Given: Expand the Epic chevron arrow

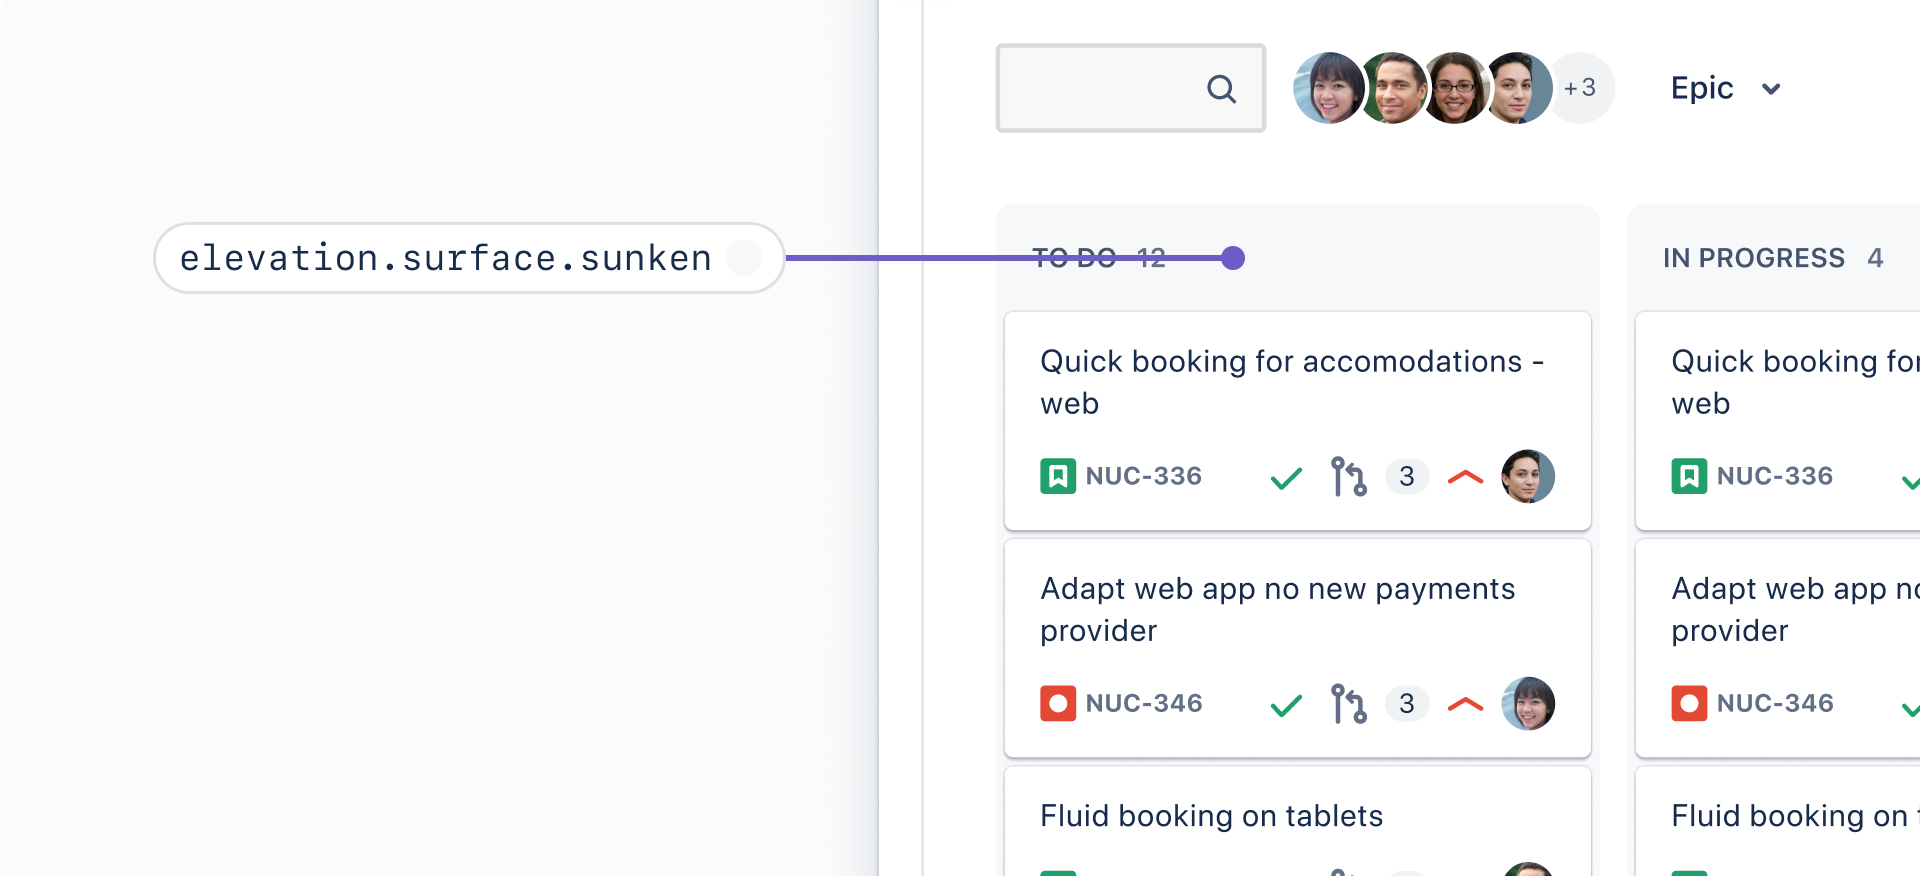Looking at the screenshot, I should click(1771, 89).
